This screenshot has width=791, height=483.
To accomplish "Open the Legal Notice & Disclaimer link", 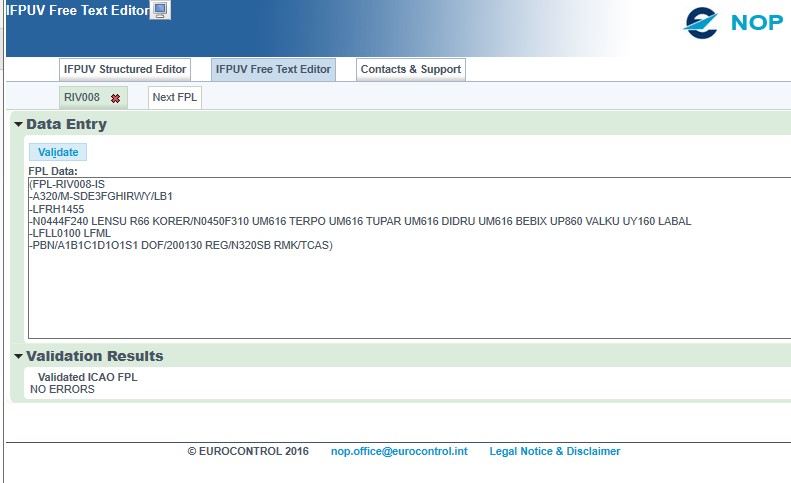I will (x=554, y=451).
